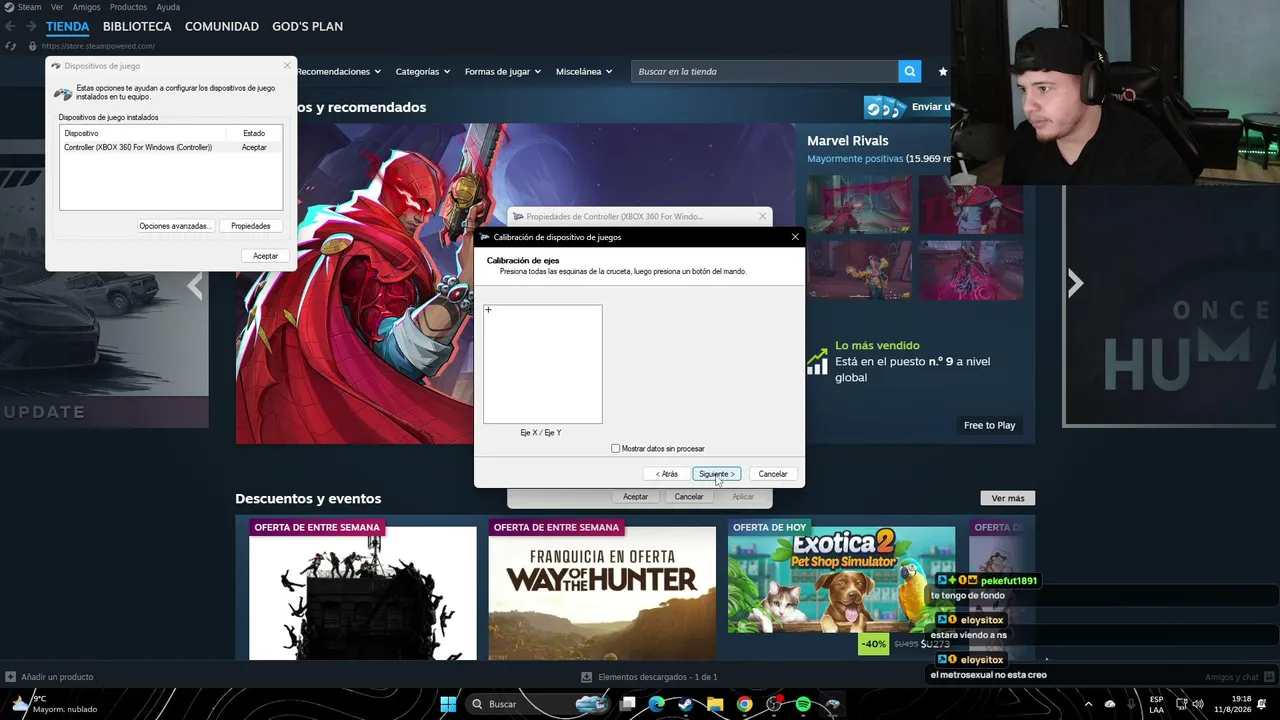Image resolution: width=1280 pixels, height=720 pixels.
Task: Open the Productos menu
Action: pos(128,7)
